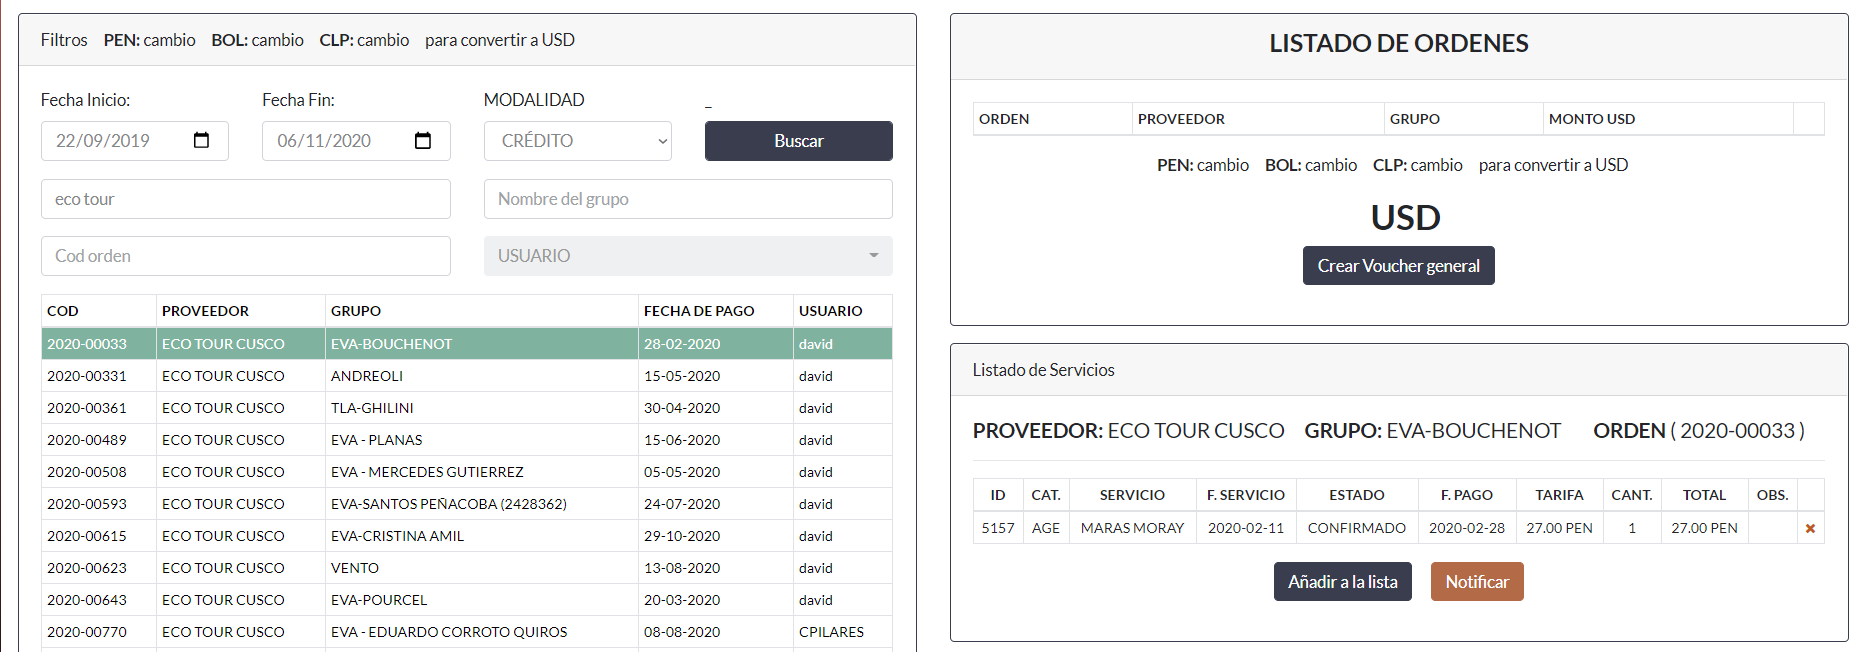
Task: Expand the MODALIDAD dropdown showing CRÉDITO
Action: pos(577,141)
